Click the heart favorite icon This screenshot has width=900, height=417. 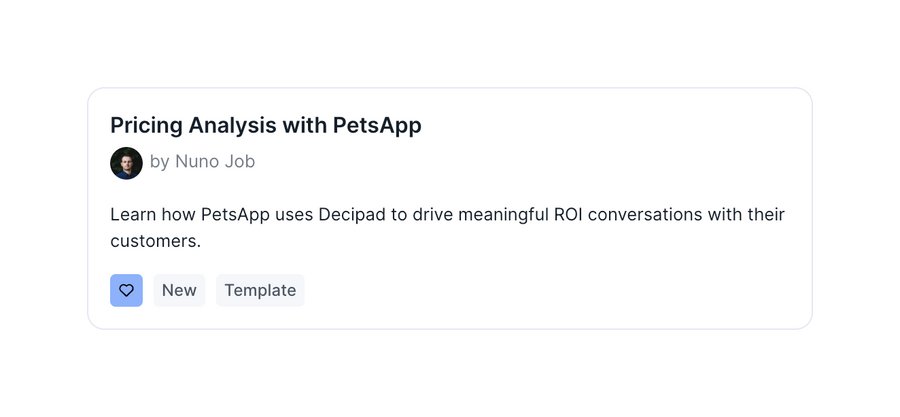click(126, 290)
